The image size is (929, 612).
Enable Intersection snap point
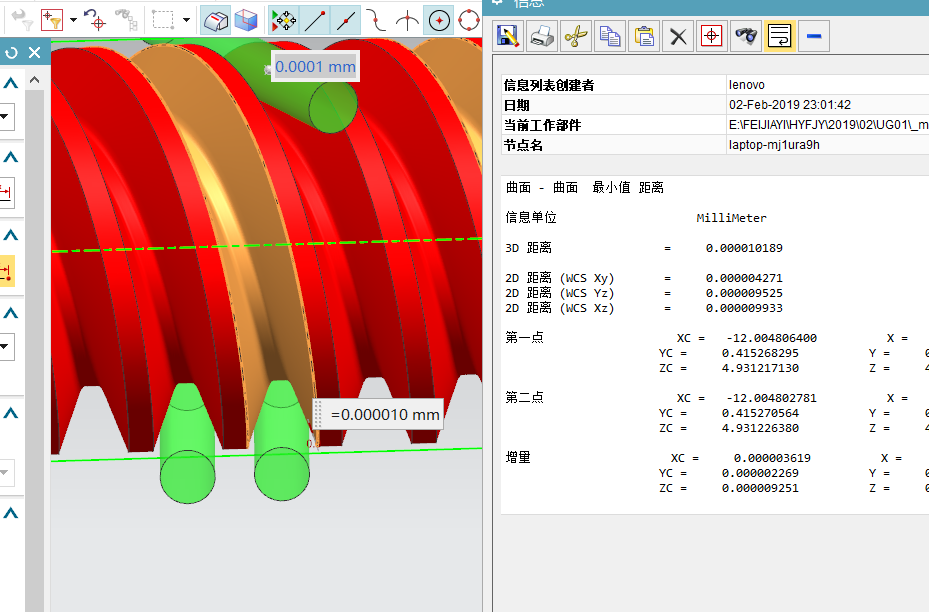[407, 20]
